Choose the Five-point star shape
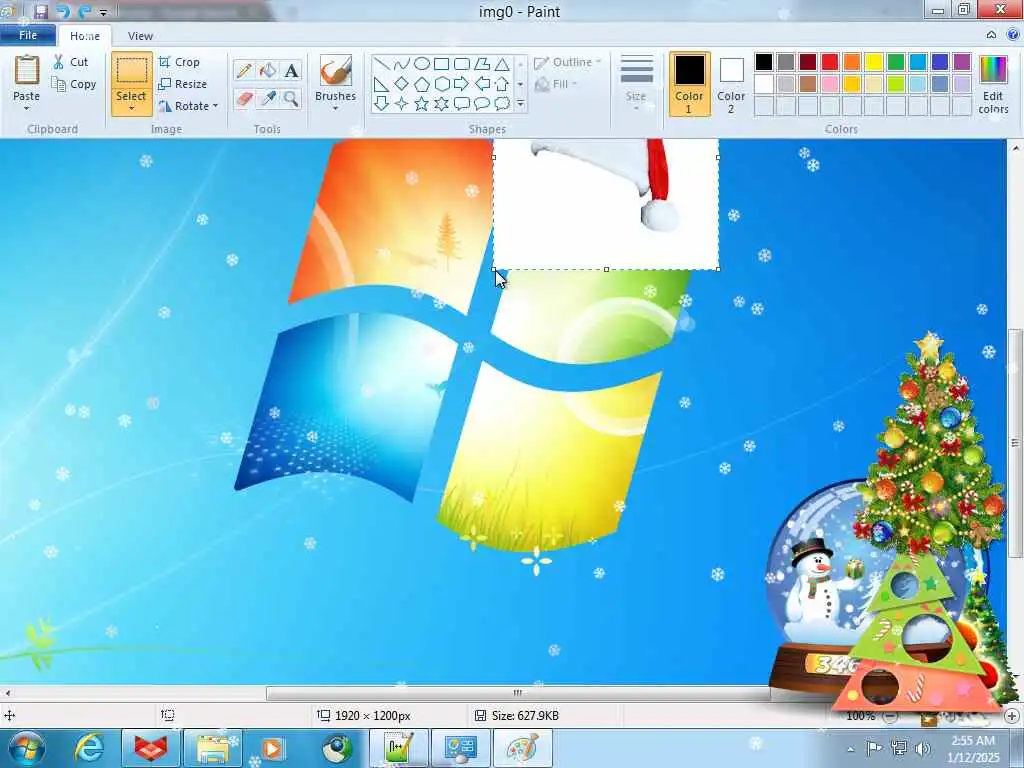The image size is (1024, 768). 422,103
